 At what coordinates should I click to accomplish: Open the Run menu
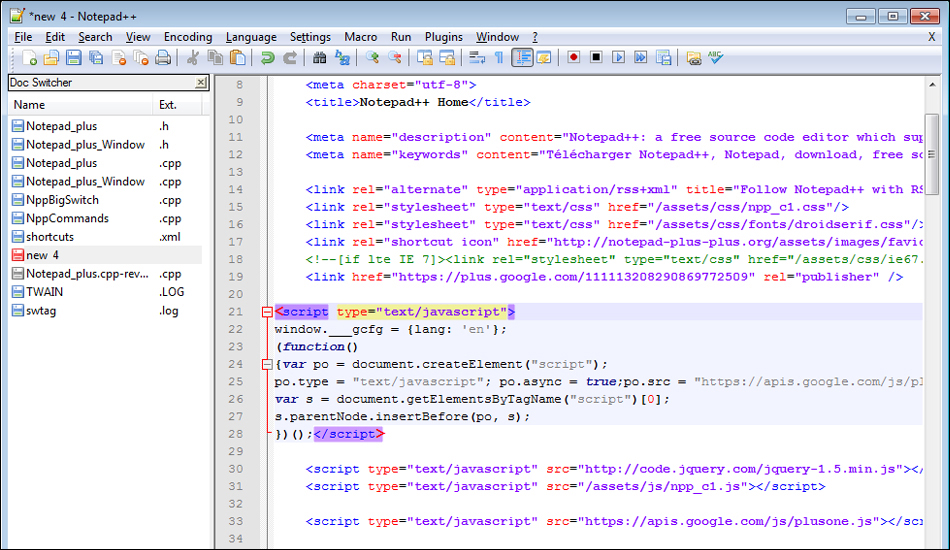point(400,38)
